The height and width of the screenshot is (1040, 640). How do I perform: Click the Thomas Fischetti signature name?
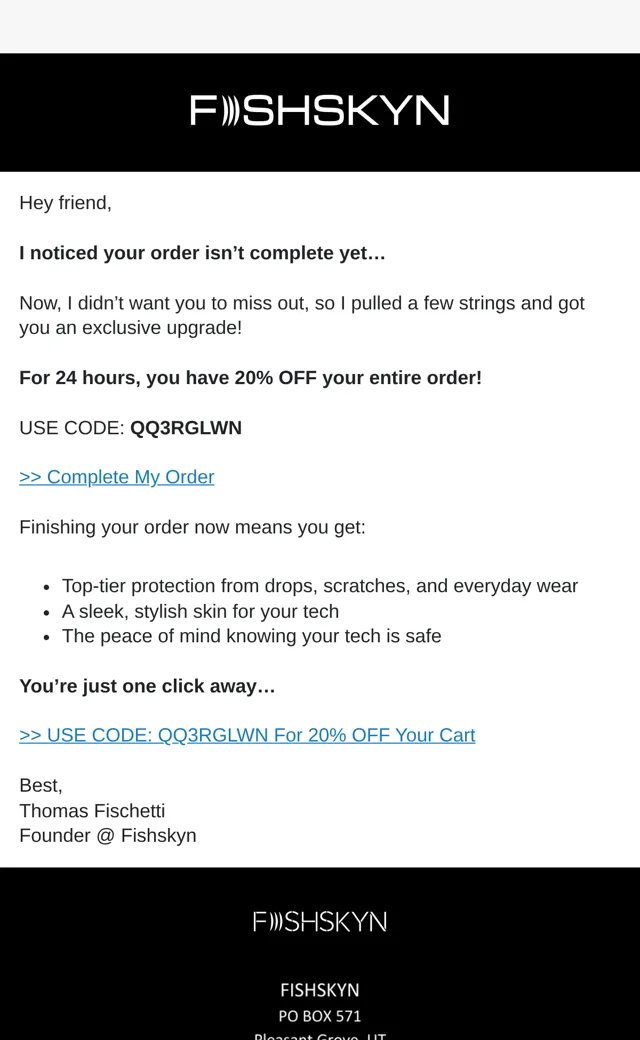click(92, 811)
